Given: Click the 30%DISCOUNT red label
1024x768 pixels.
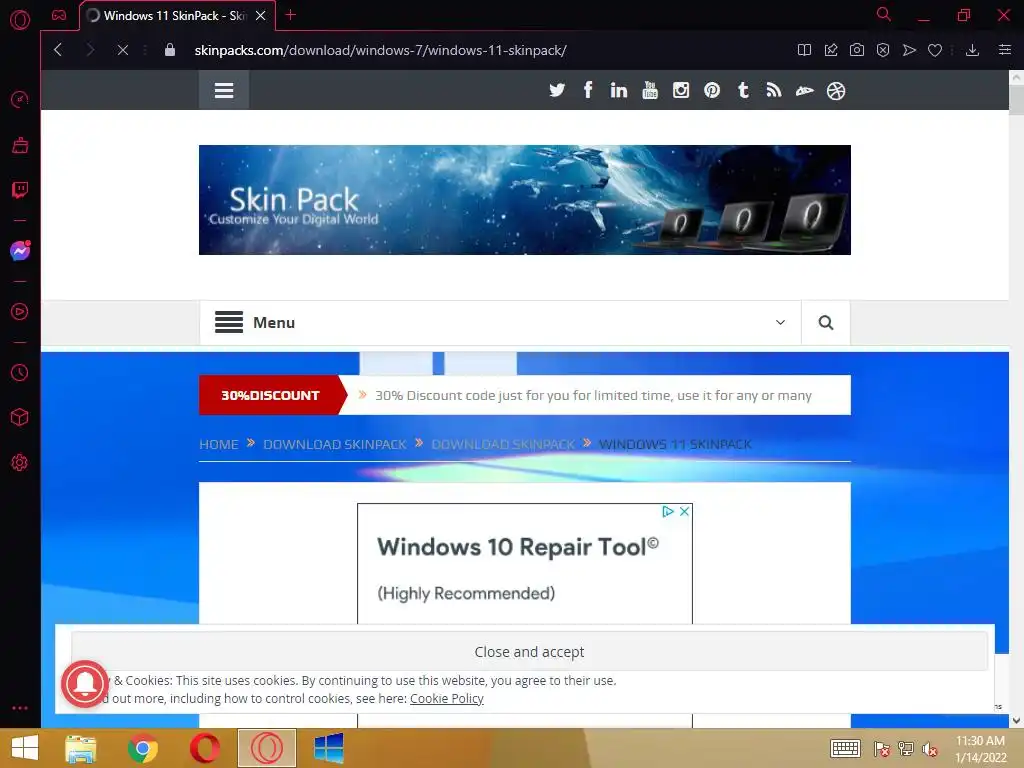Looking at the screenshot, I should point(270,395).
